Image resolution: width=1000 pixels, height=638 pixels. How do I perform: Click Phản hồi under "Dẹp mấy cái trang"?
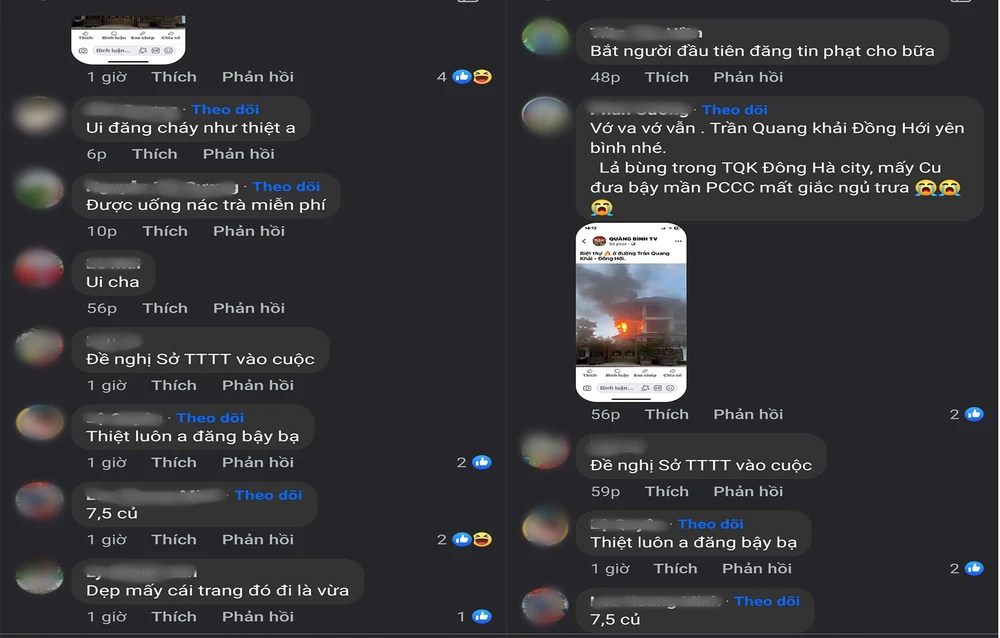(258, 616)
